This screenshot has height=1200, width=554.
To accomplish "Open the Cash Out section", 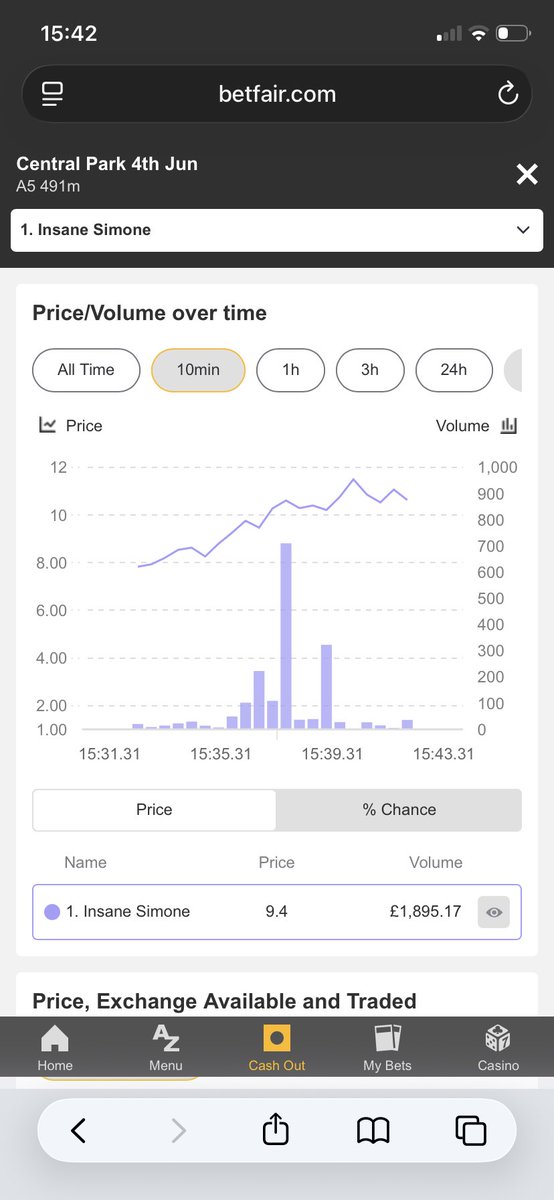I will tap(277, 1047).
